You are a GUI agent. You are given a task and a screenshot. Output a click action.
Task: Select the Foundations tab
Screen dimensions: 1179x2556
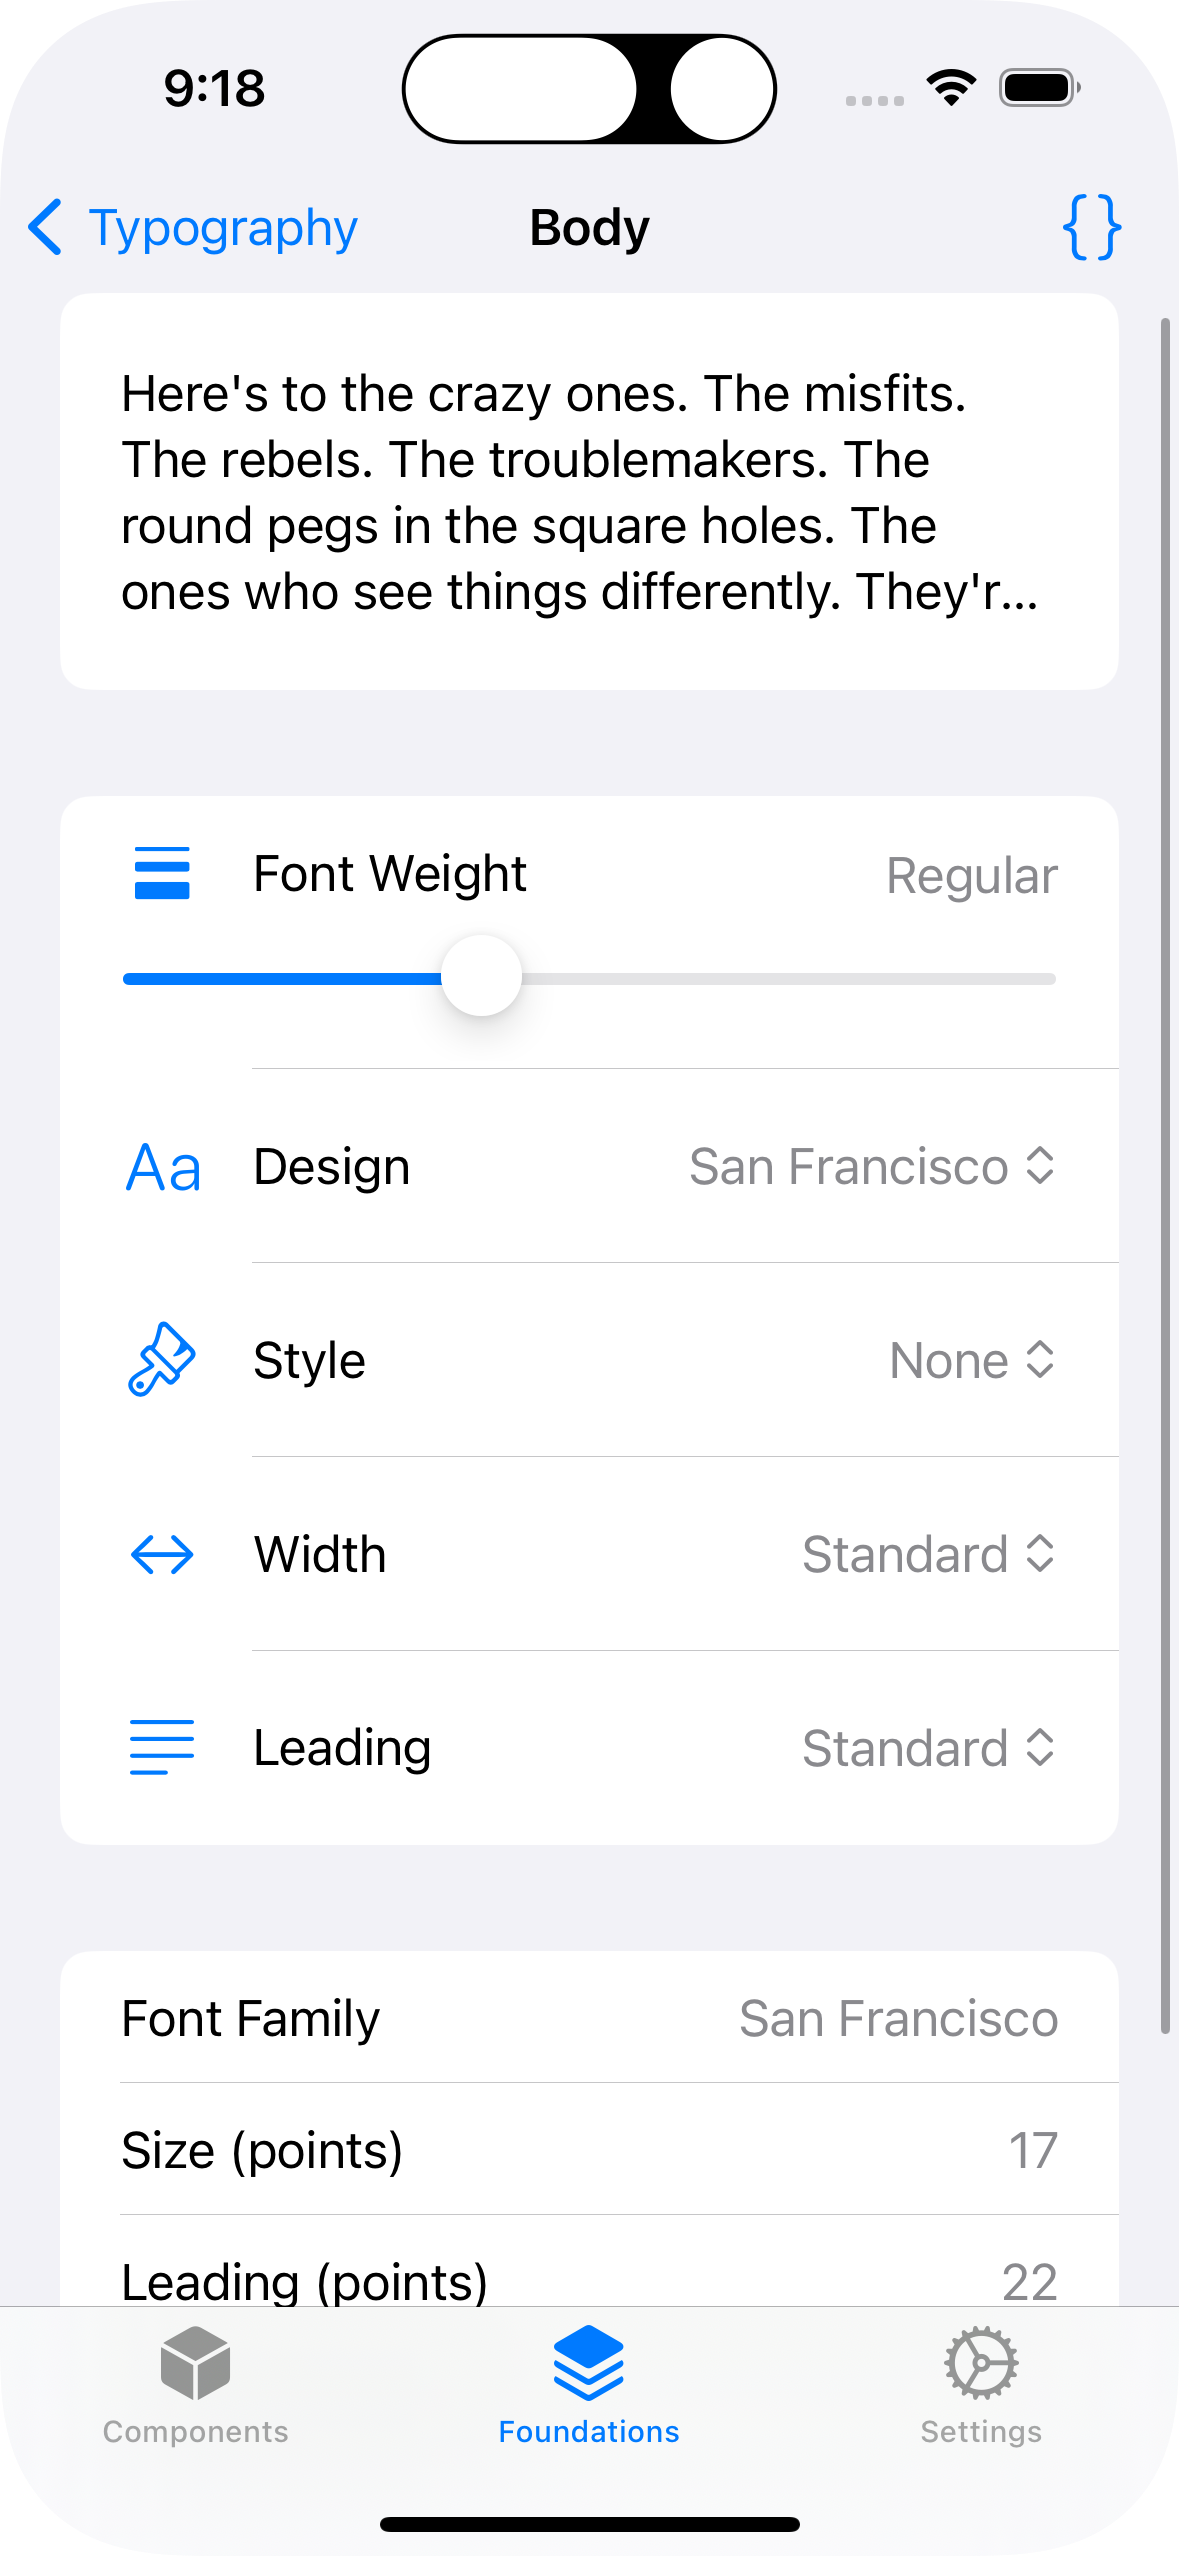tap(589, 2385)
